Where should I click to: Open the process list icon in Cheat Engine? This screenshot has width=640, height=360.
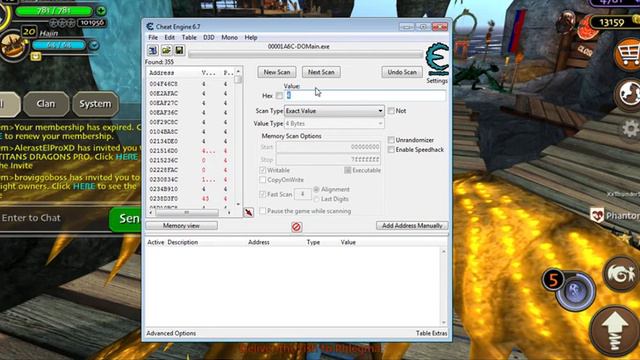click(153, 50)
